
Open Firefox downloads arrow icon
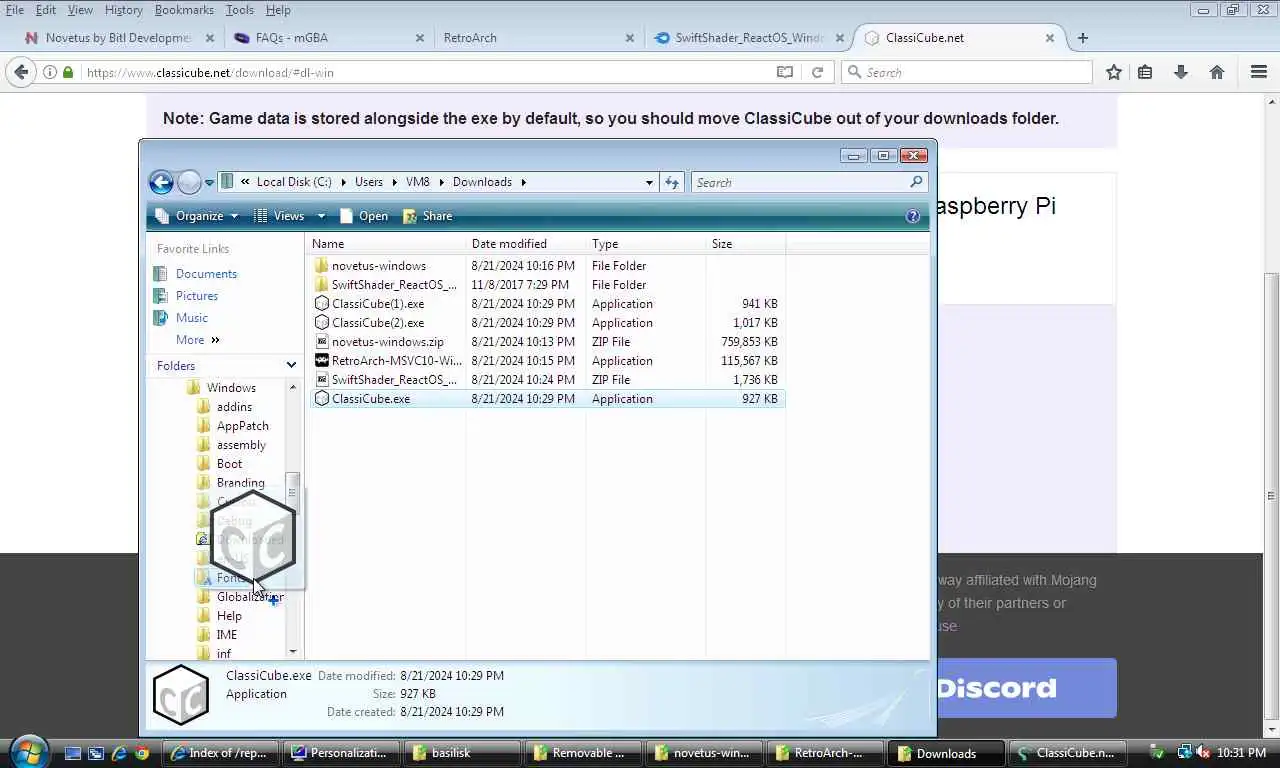click(1181, 72)
